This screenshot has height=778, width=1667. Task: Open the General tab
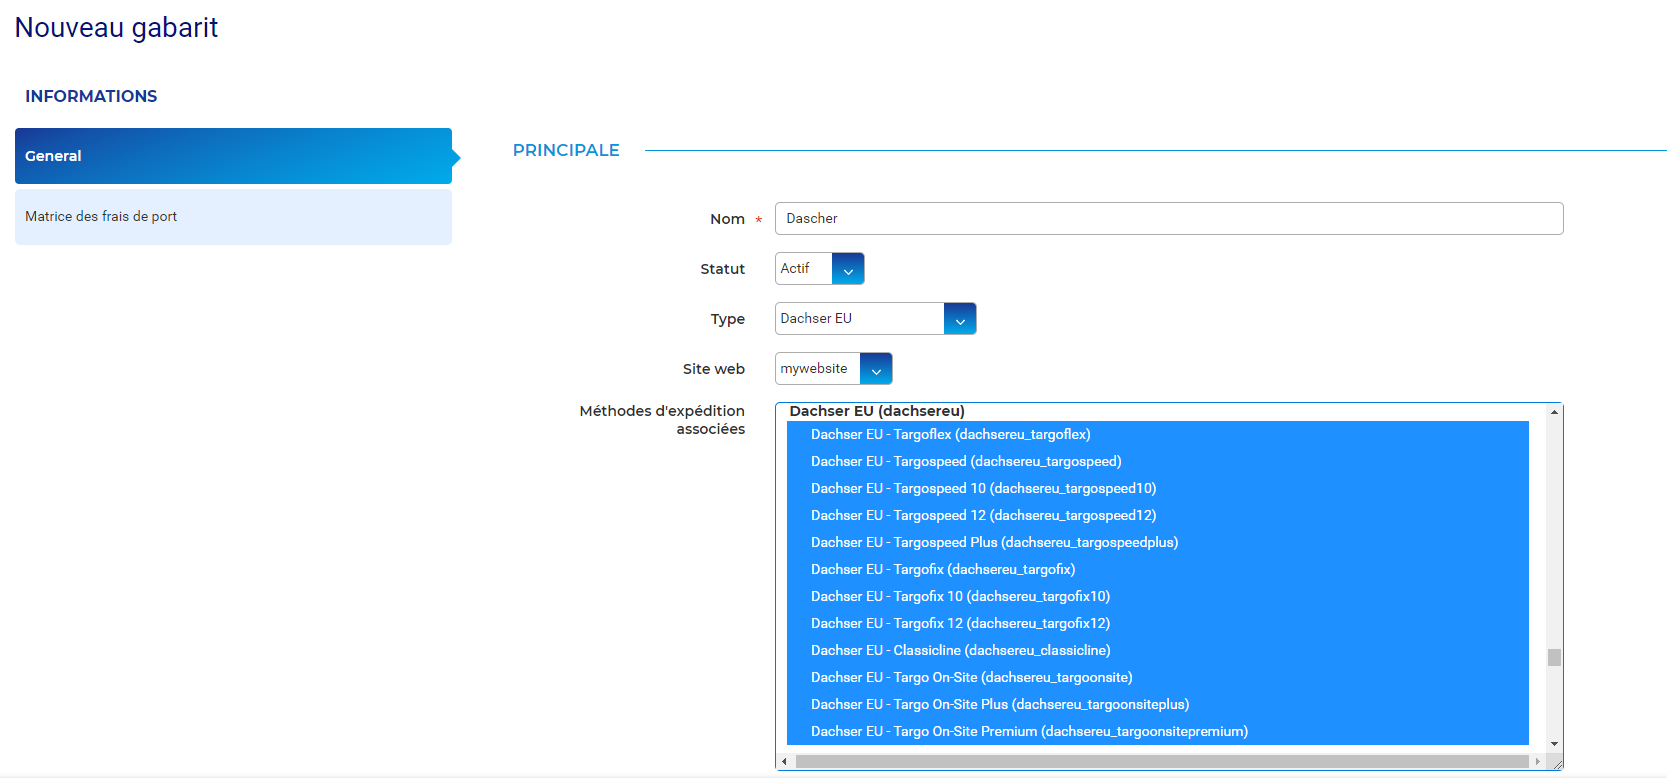point(233,156)
